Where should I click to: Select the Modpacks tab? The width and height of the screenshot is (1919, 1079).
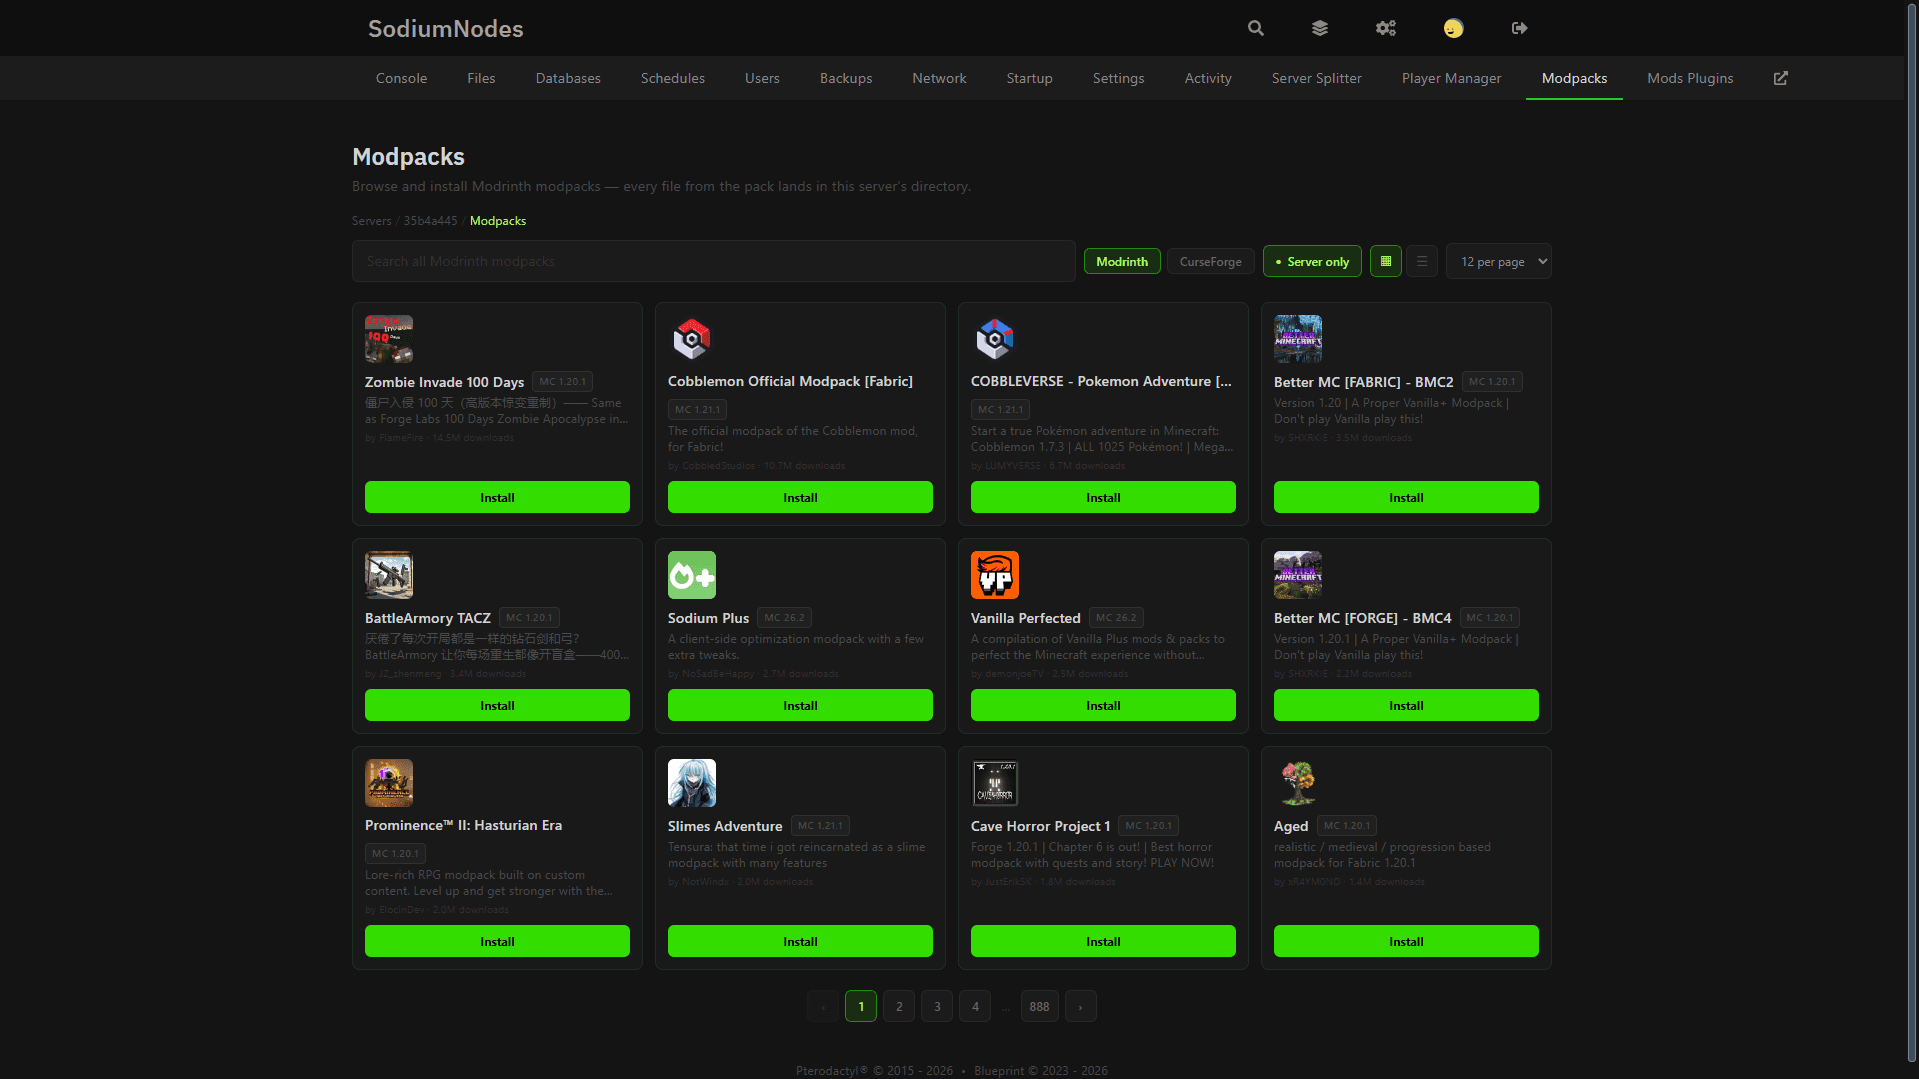coord(1574,78)
